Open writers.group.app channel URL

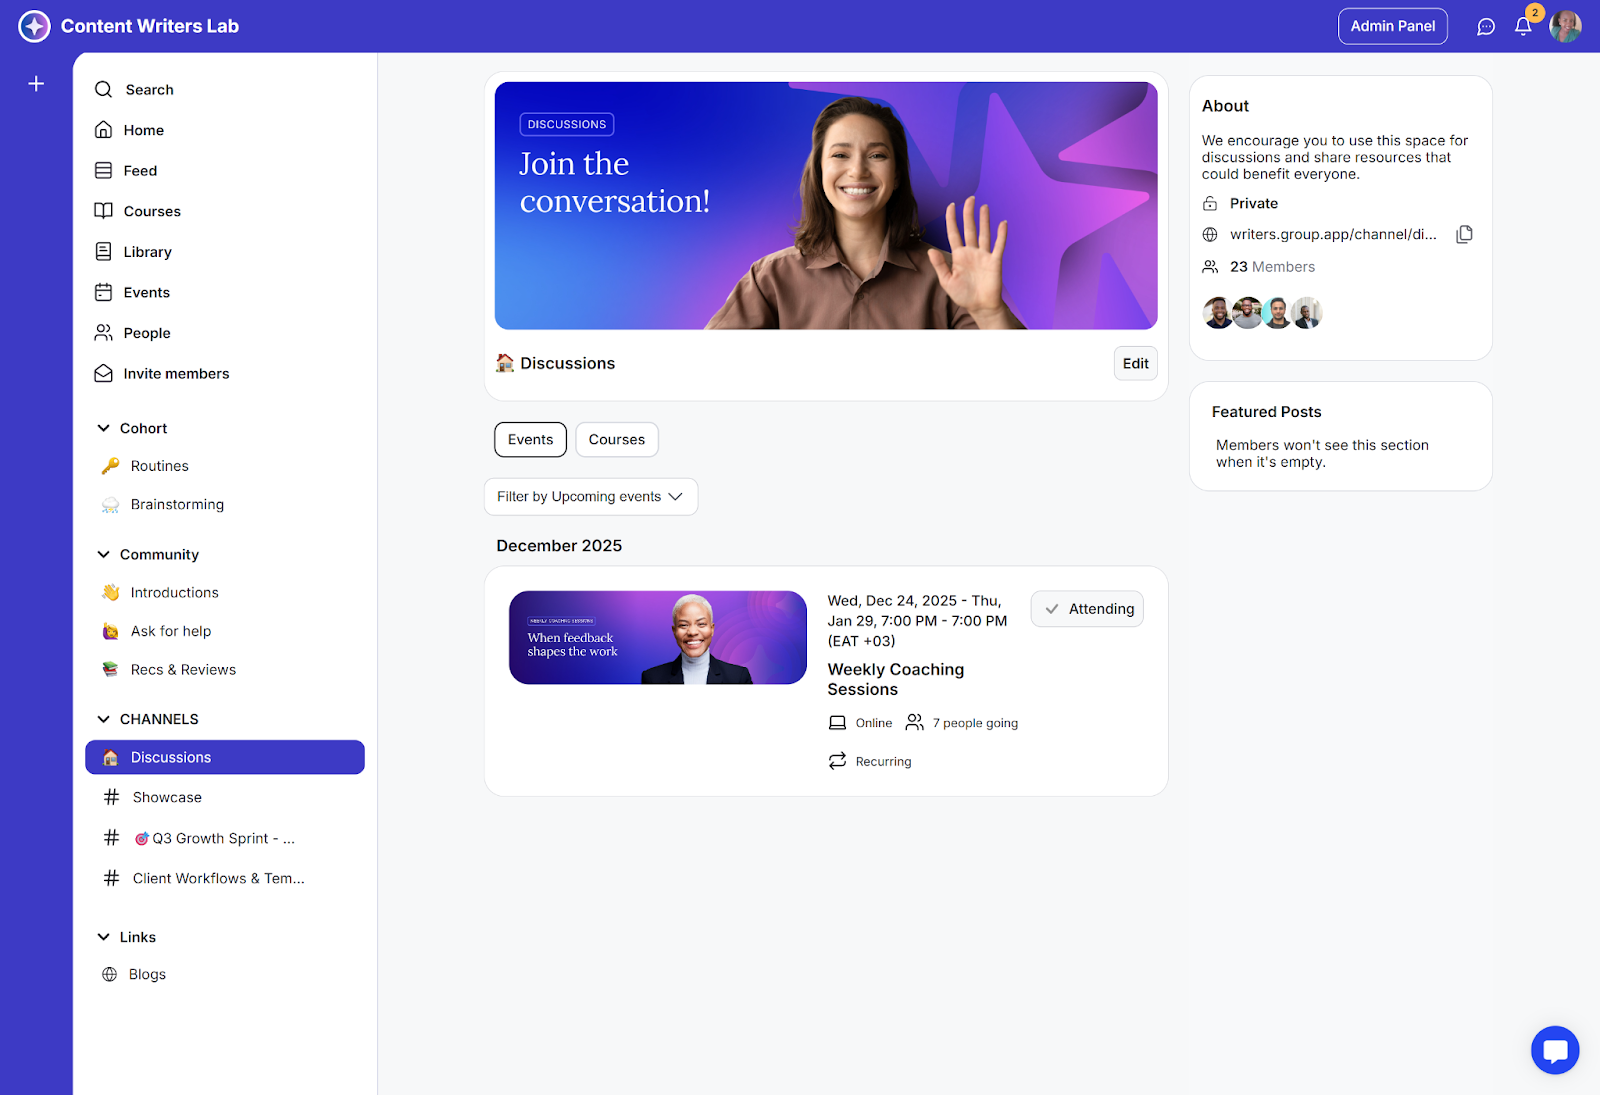click(1333, 235)
